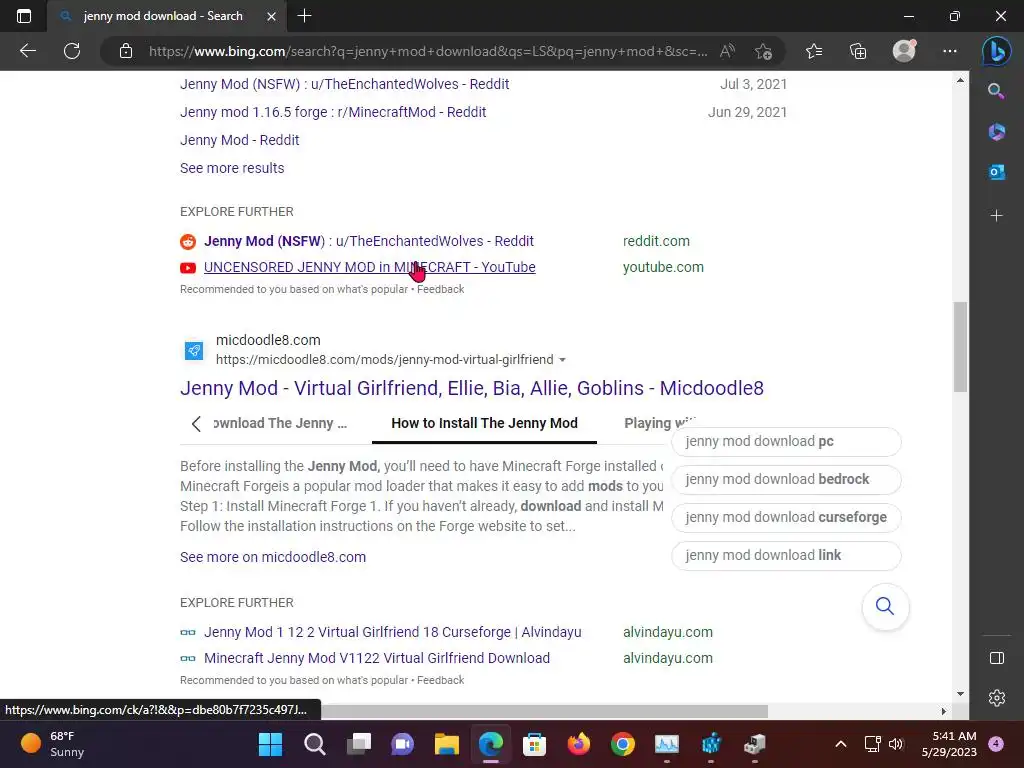Image resolution: width=1024 pixels, height=768 pixels.
Task: Search suggestion jenny mod download link
Action: coord(786,555)
